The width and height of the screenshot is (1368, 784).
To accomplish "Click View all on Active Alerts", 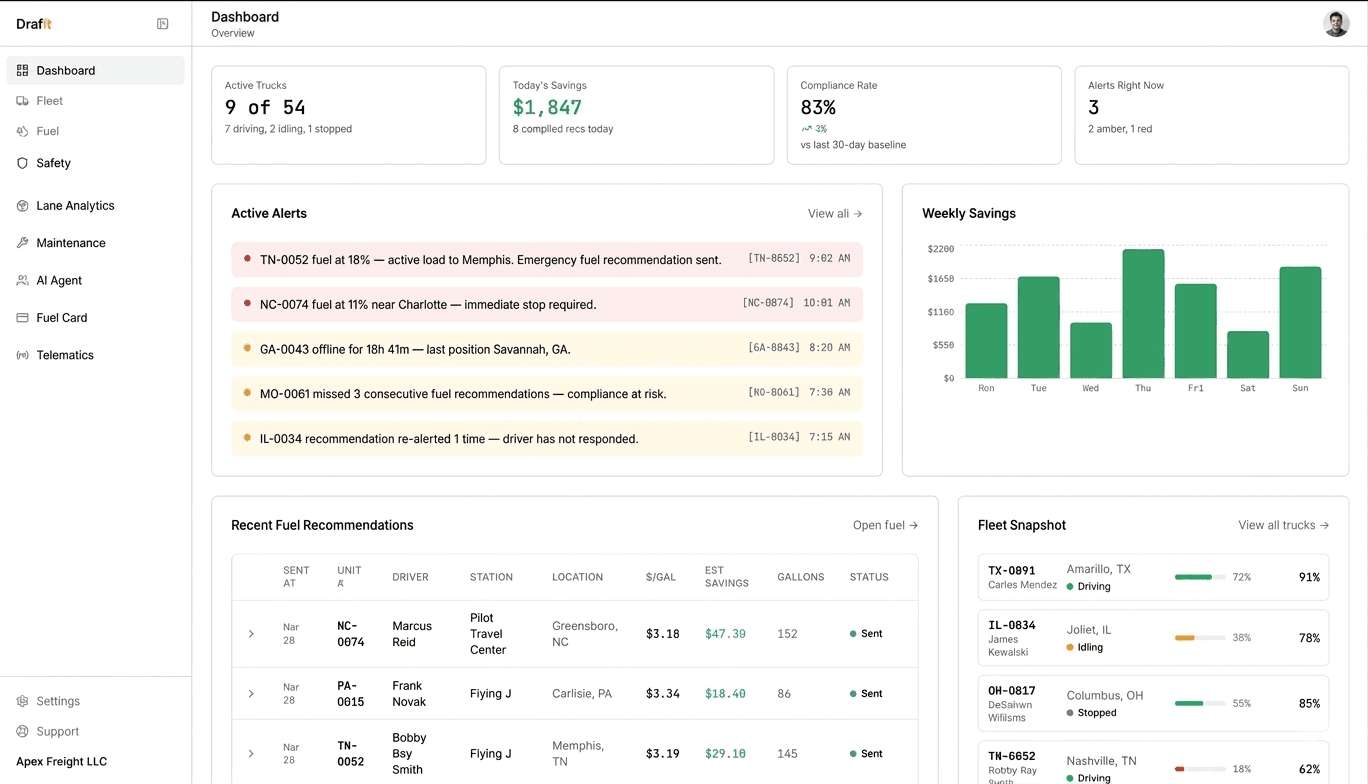I will tap(834, 213).
